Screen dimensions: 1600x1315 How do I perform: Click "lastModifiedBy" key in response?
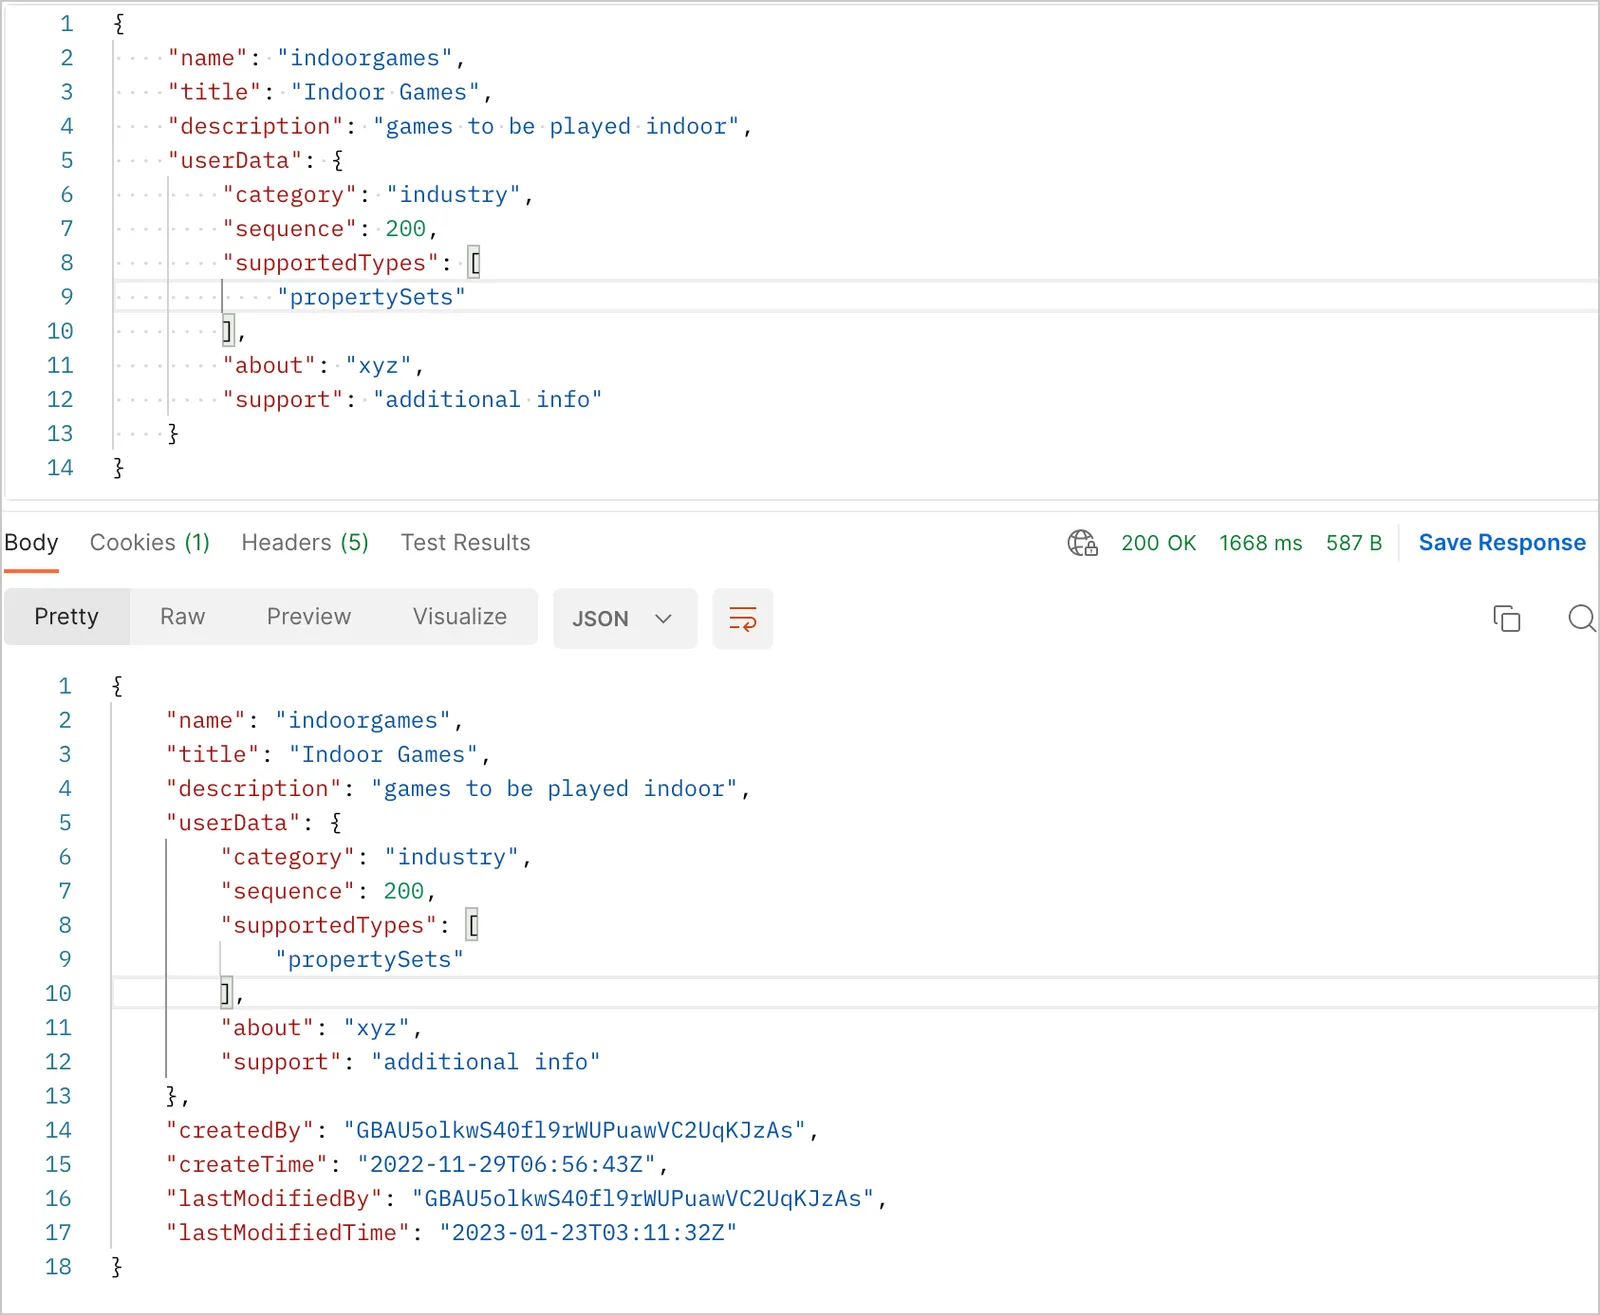(x=274, y=1199)
